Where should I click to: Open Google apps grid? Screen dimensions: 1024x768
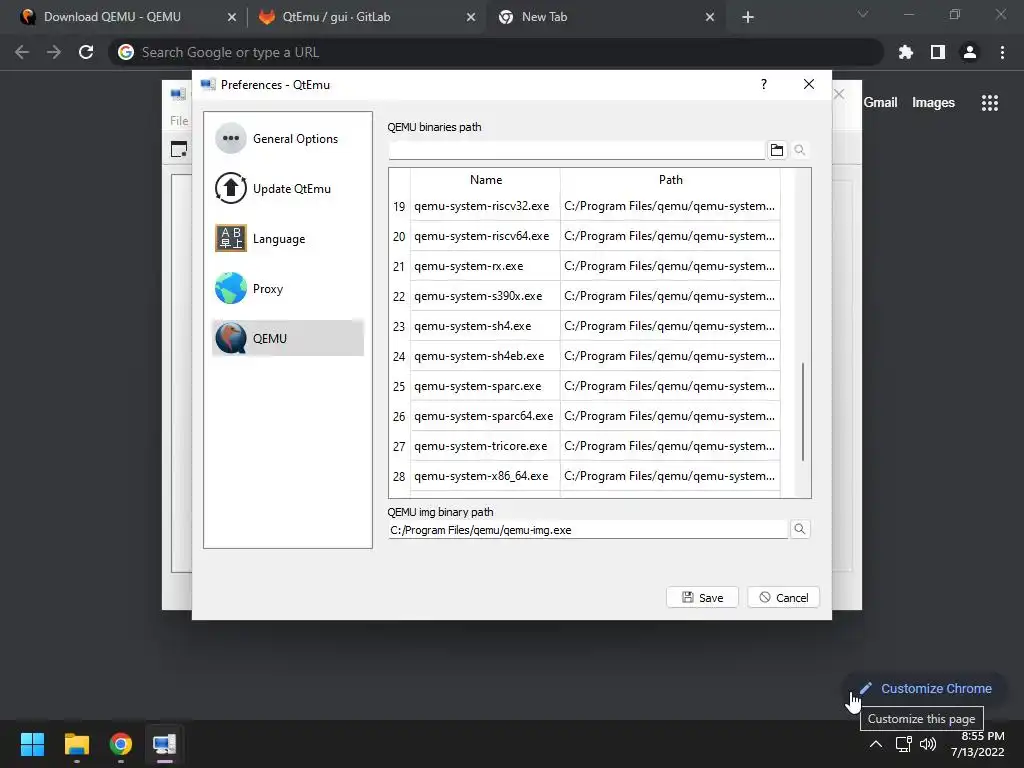click(989, 103)
